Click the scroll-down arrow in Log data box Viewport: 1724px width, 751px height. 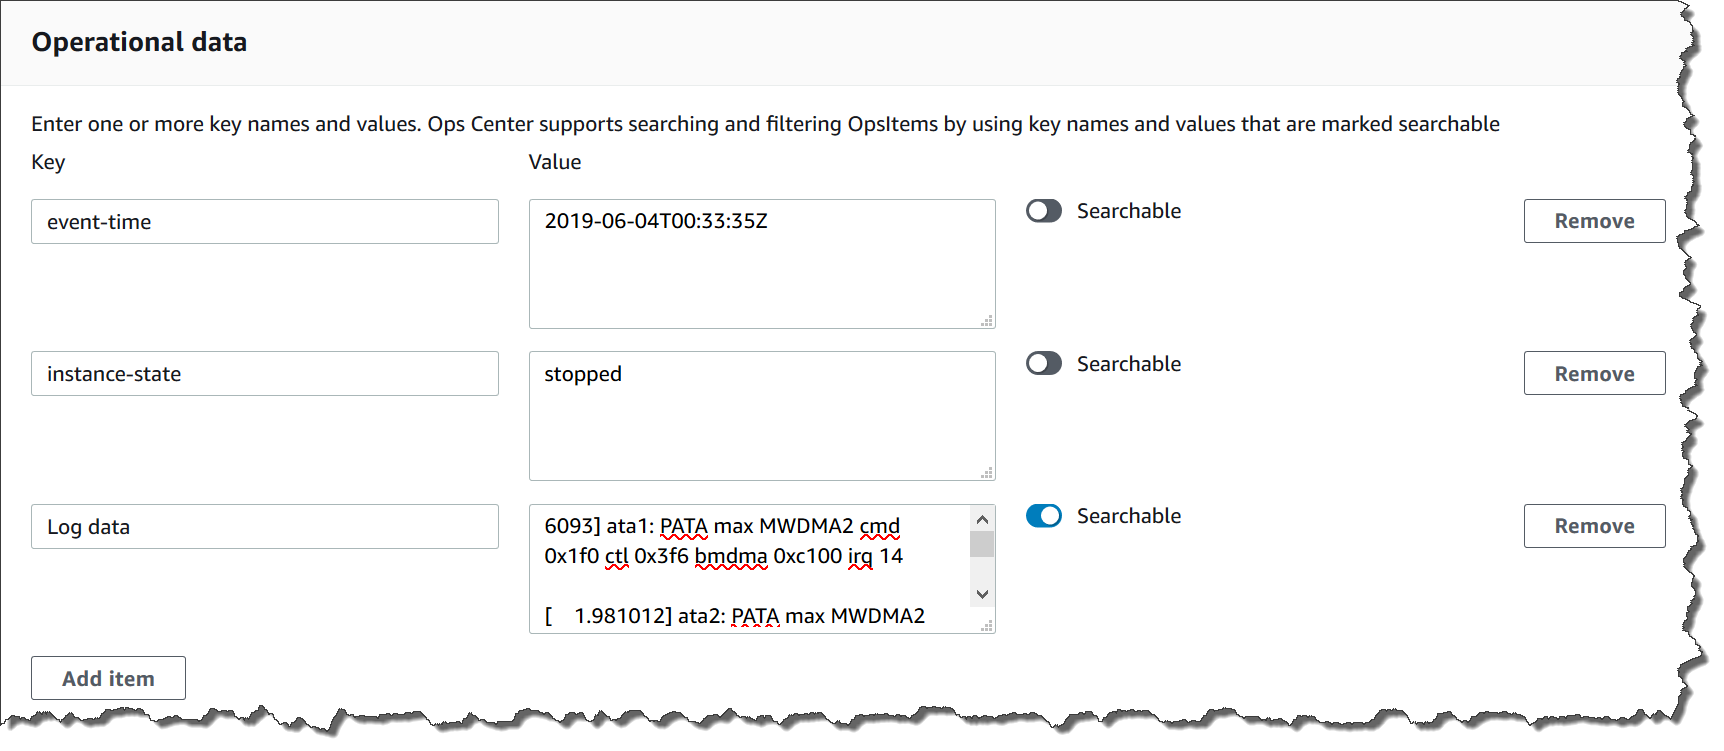982,594
